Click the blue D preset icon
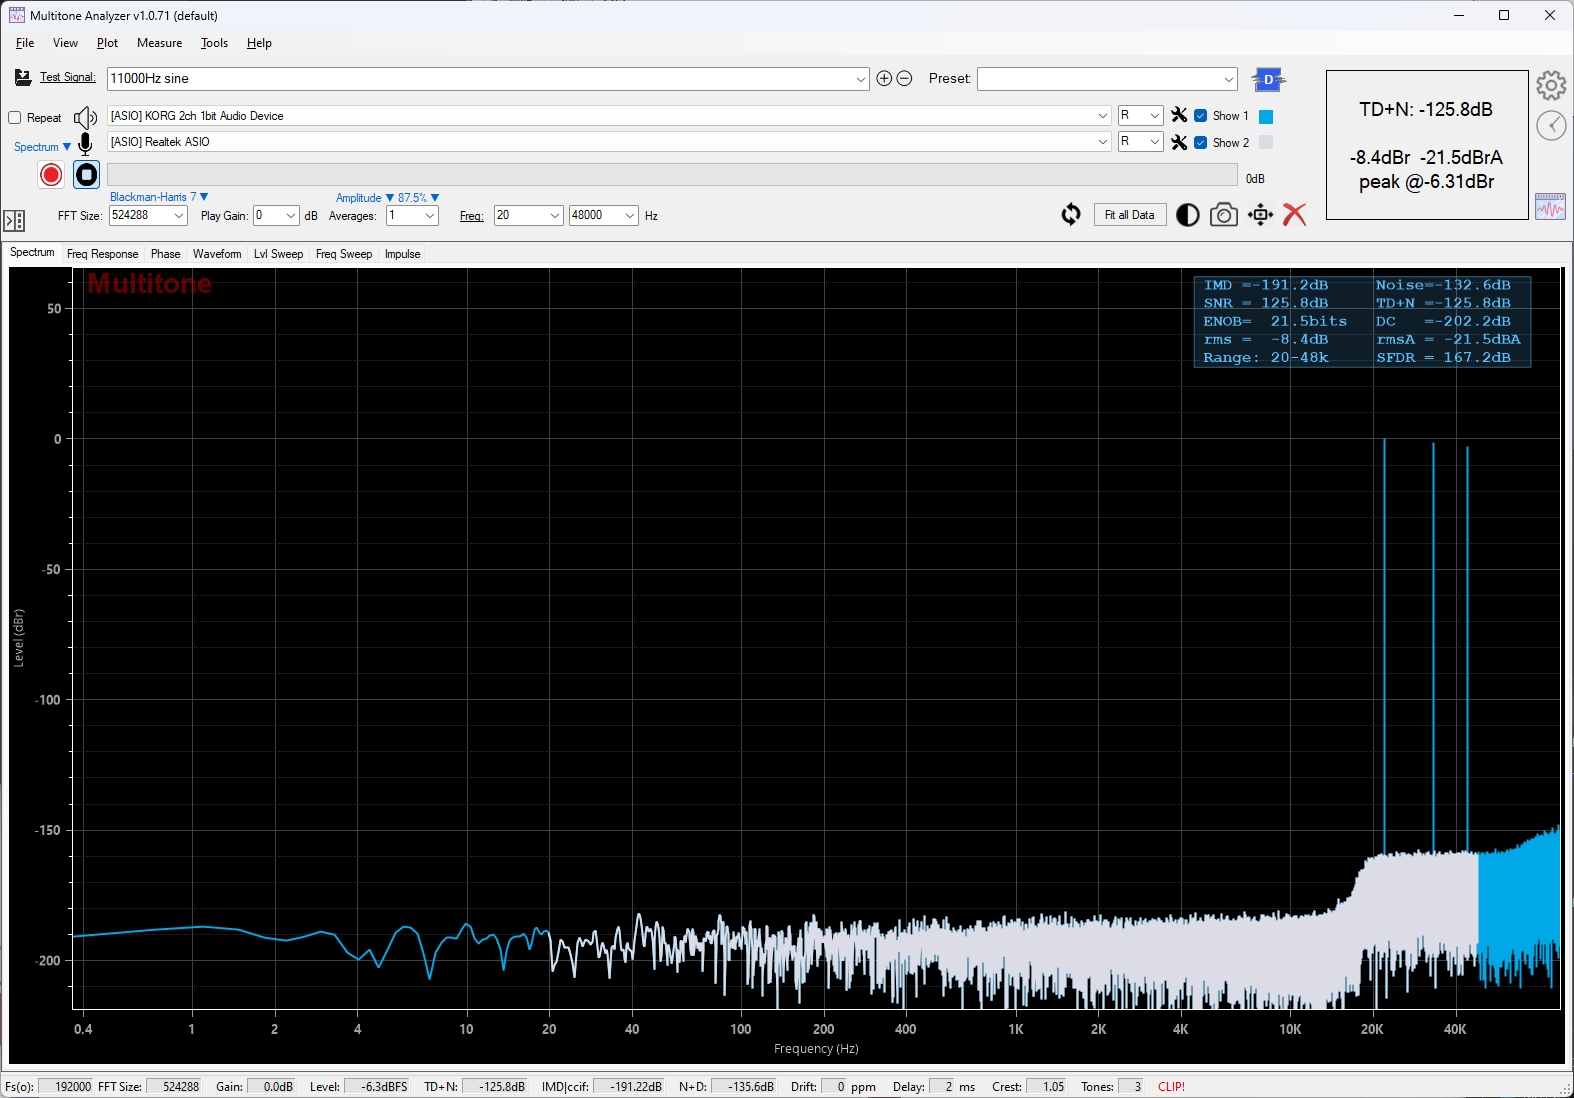Screen dimensions: 1574x1098 pos(1268,79)
